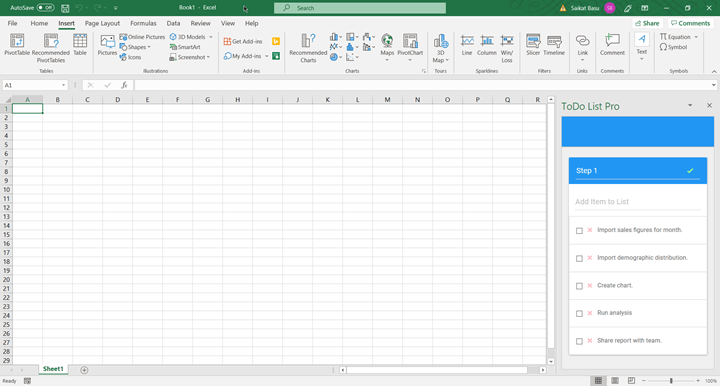The height and width of the screenshot is (386, 720).
Task: Open ToDo List Pro pane options arrow
Action: tap(690, 106)
